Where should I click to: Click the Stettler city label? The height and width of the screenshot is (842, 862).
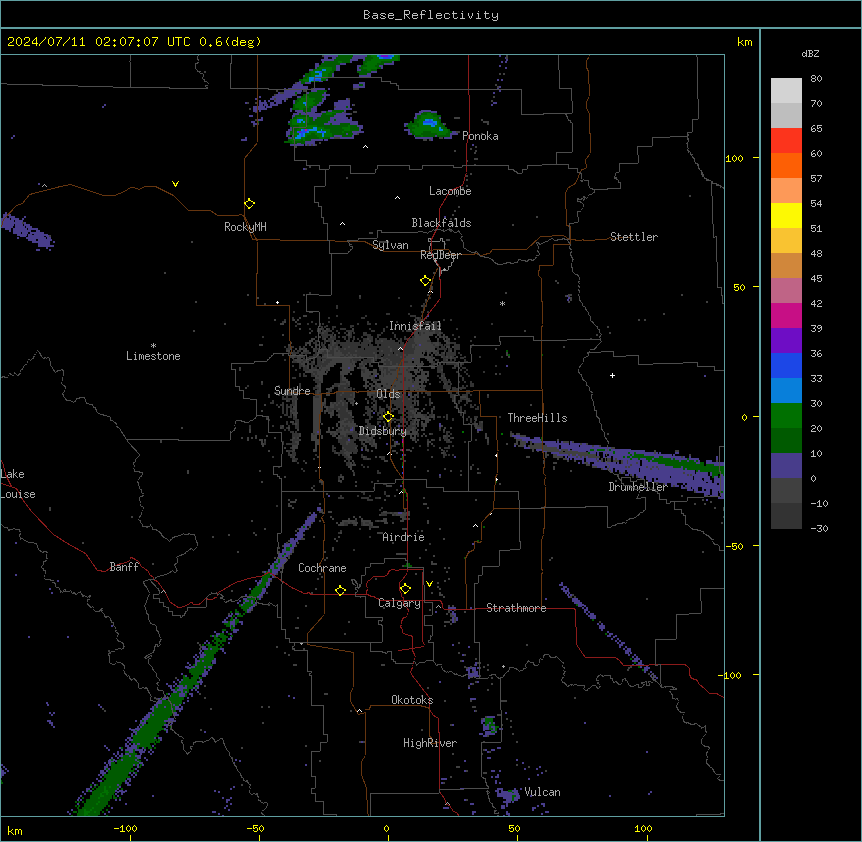pos(634,237)
